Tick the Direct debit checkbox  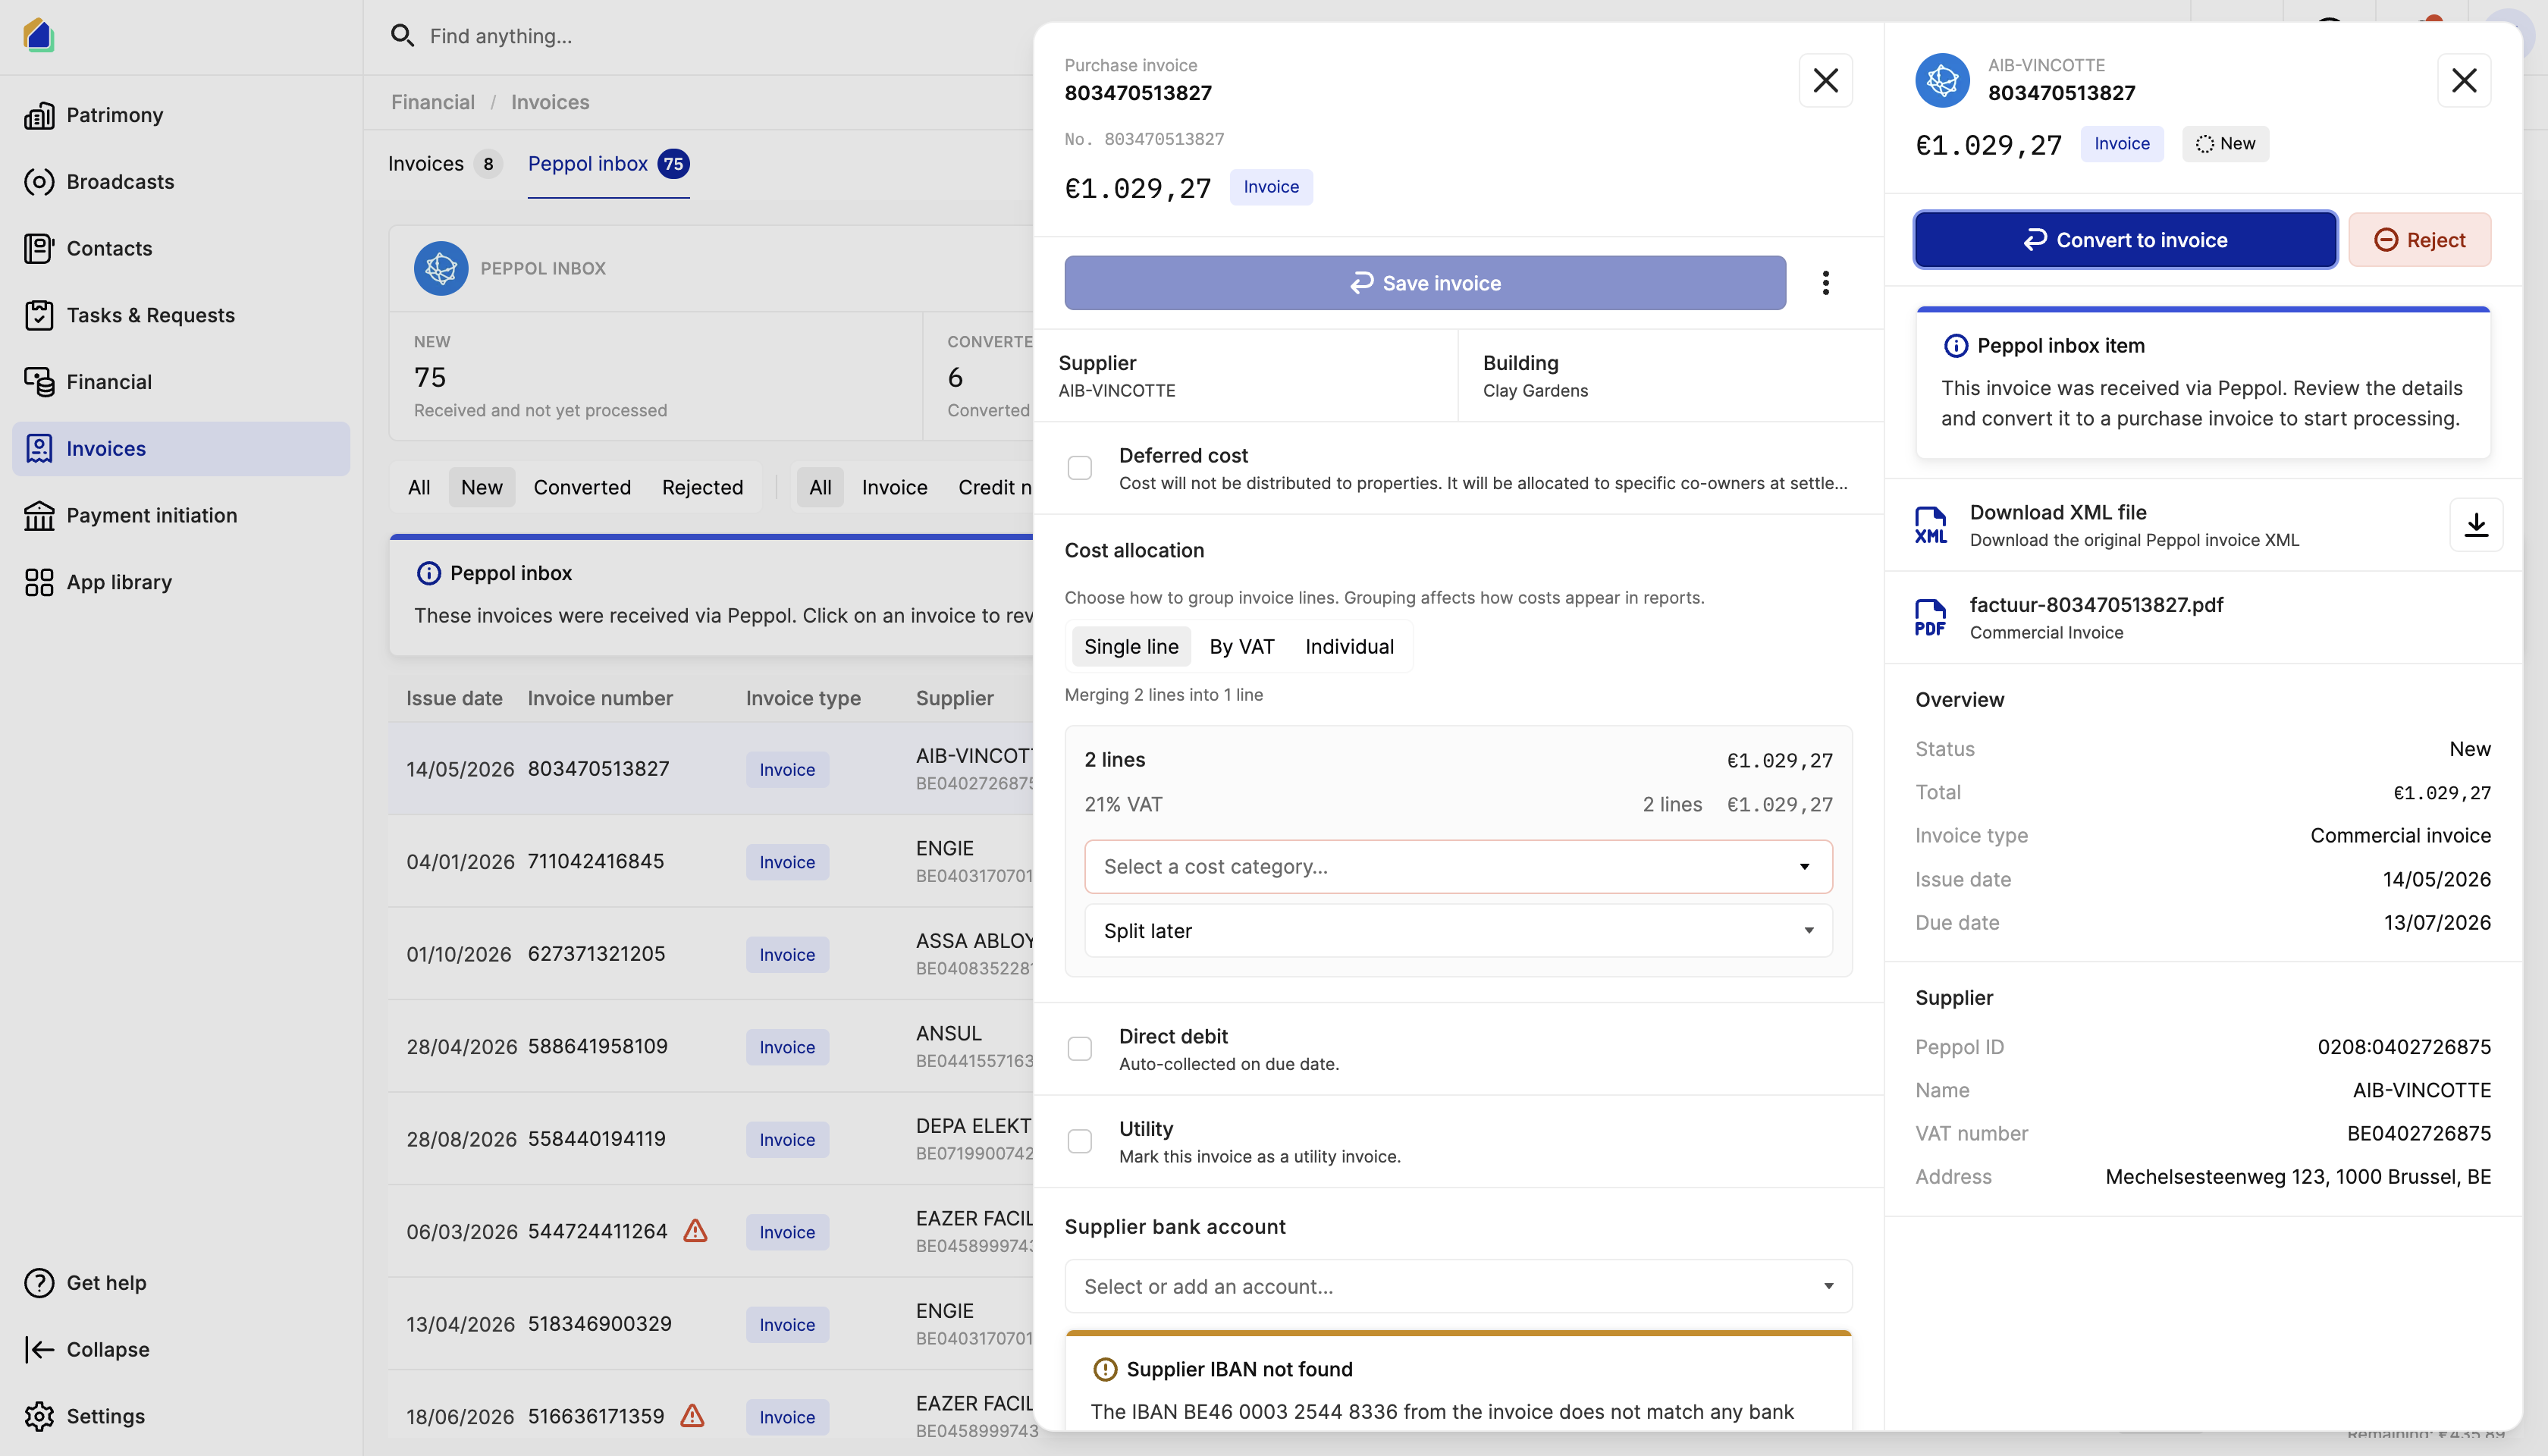(x=1079, y=1049)
